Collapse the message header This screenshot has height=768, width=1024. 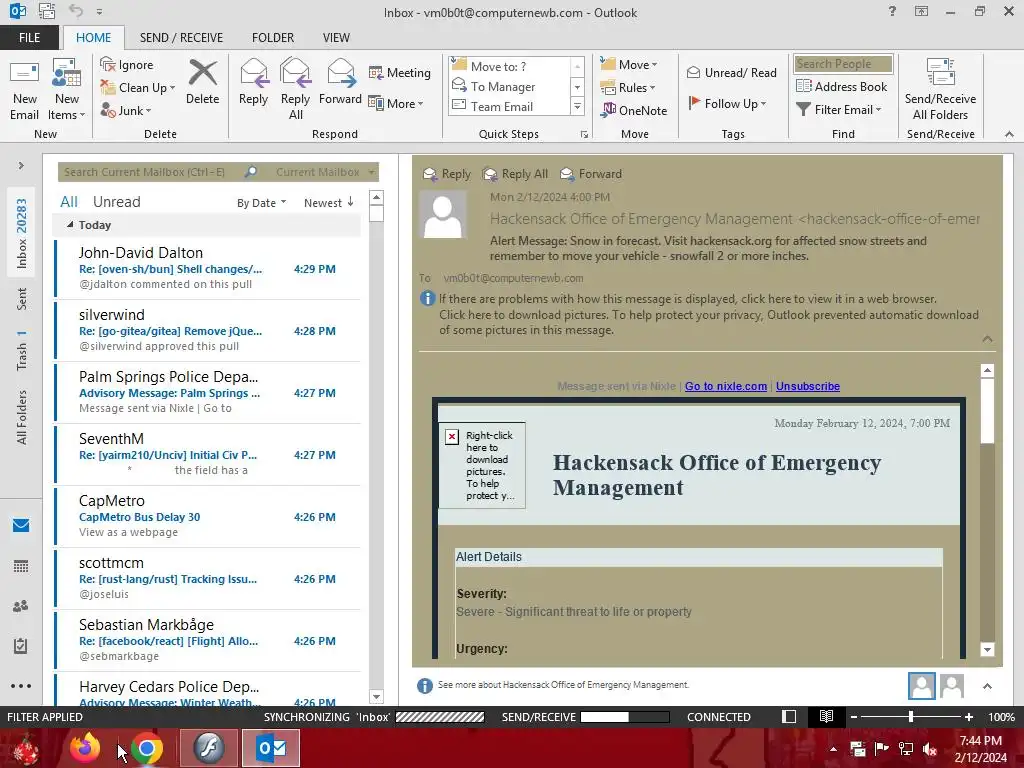point(987,338)
